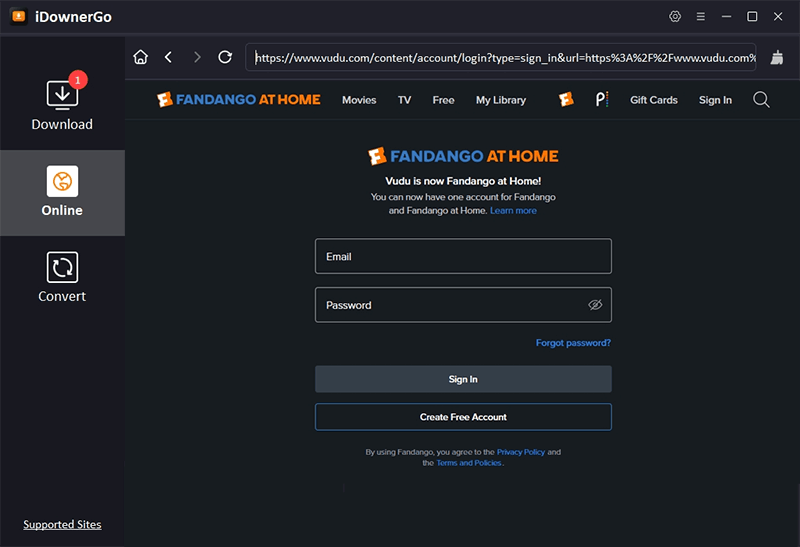The image size is (800, 547).
Task: Click the Sign In button under the form
Action: pyautogui.click(x=463, y=379)
